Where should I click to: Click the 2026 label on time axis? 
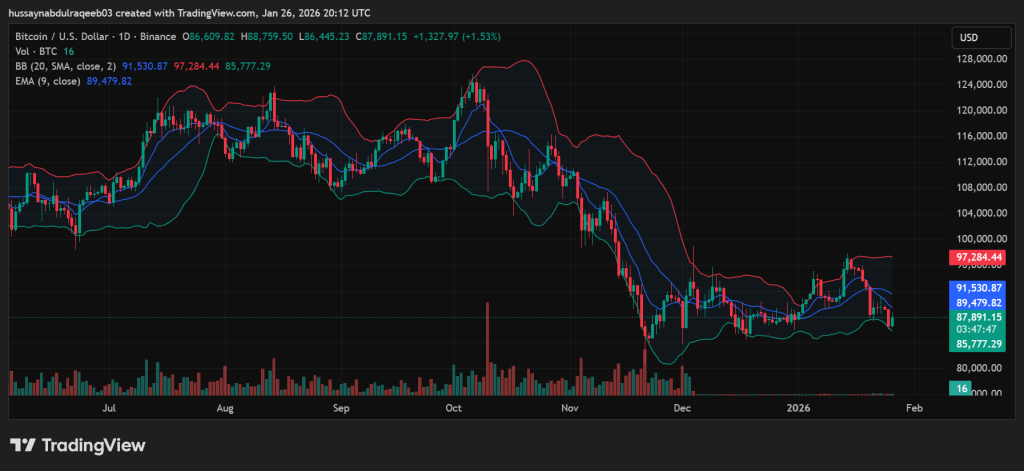(x=798, y=408)
